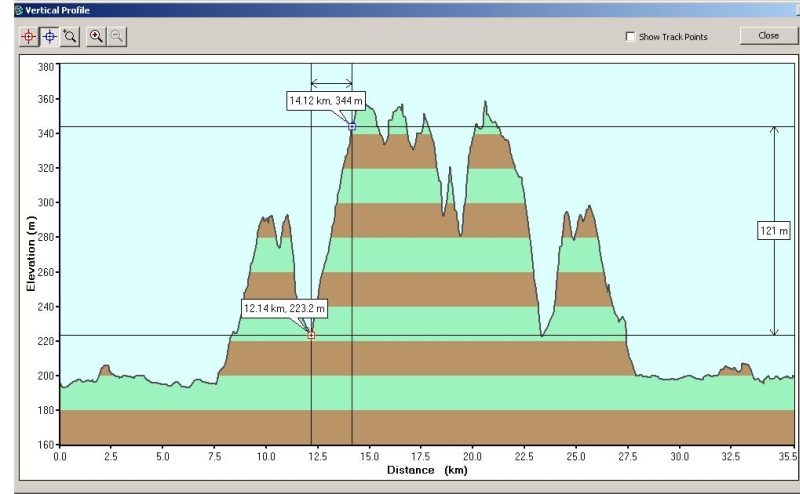This screenshot has height=494, width=800.
Task: Click the vertical elevation difference arrow
Action: (x=774, y=180)
